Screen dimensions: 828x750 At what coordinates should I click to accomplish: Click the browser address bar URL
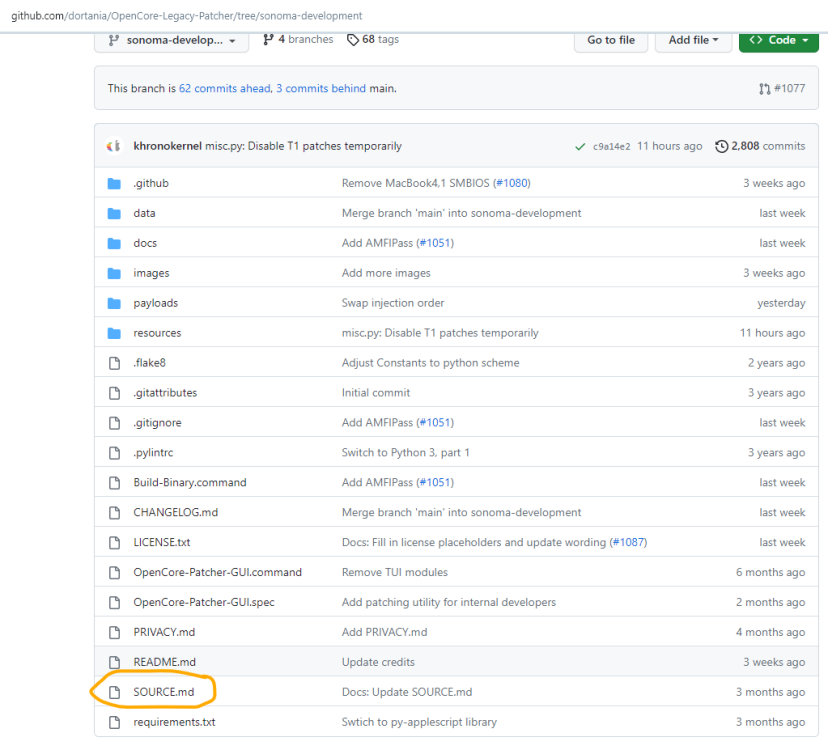pyautogui.click(x=187, y=16)
